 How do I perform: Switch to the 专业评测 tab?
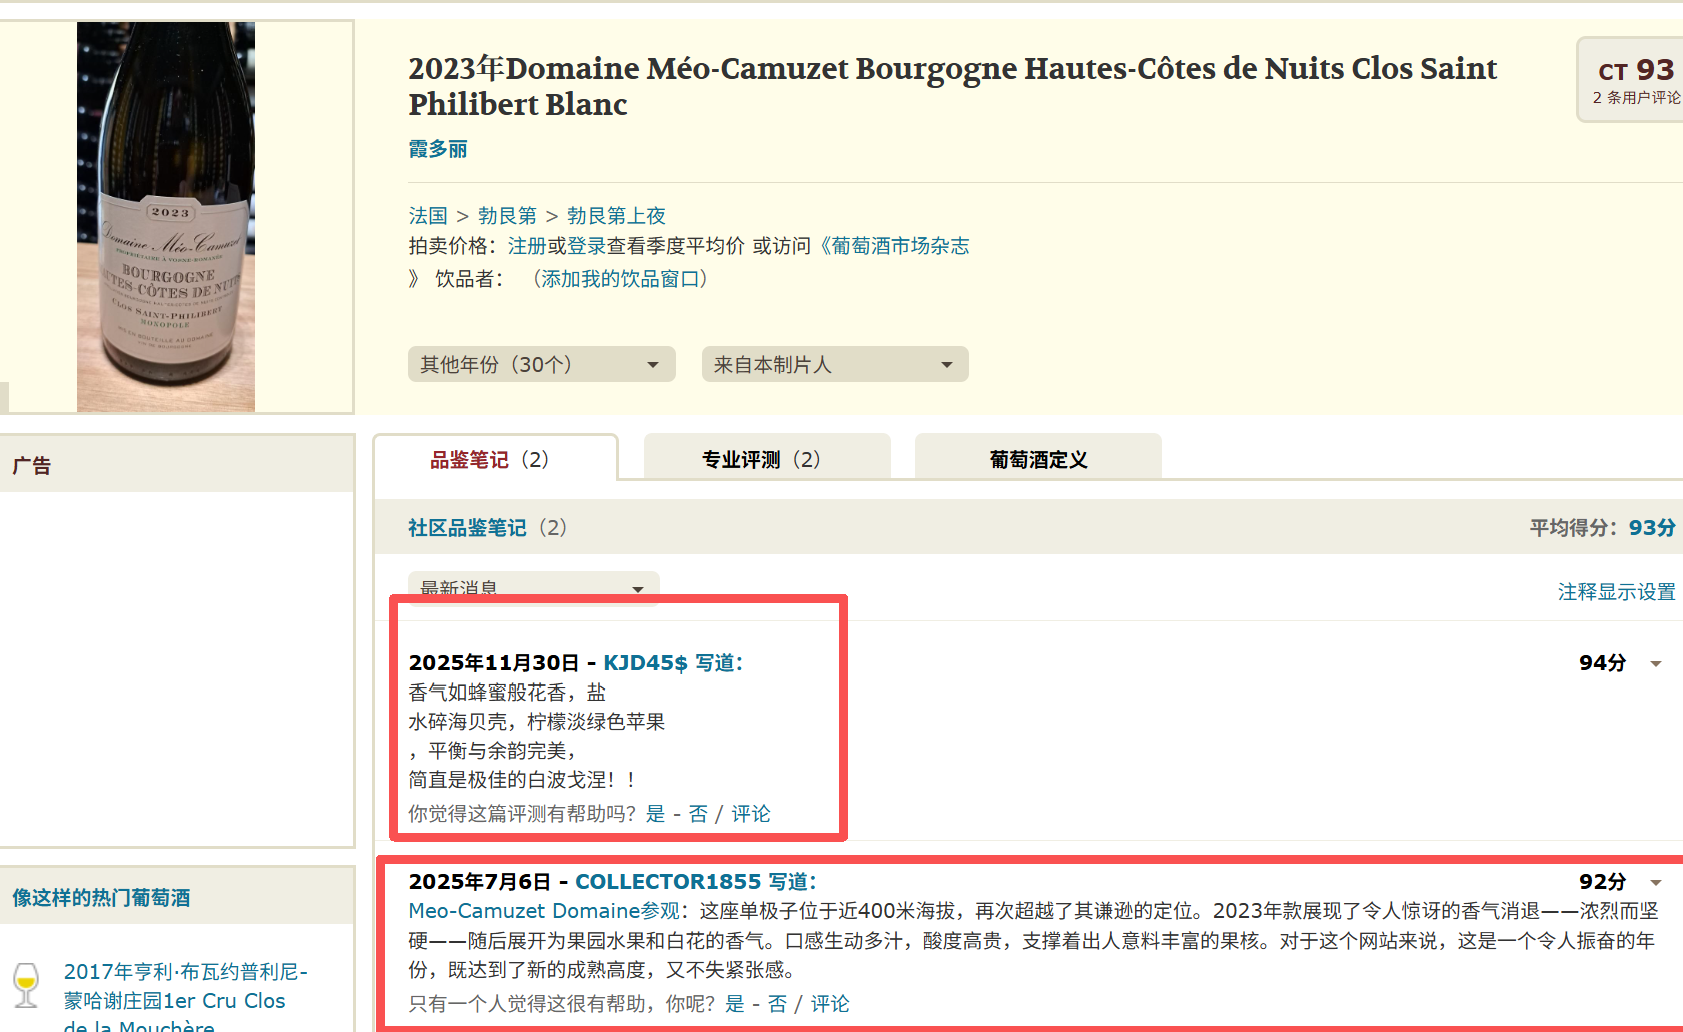(767, 458)
